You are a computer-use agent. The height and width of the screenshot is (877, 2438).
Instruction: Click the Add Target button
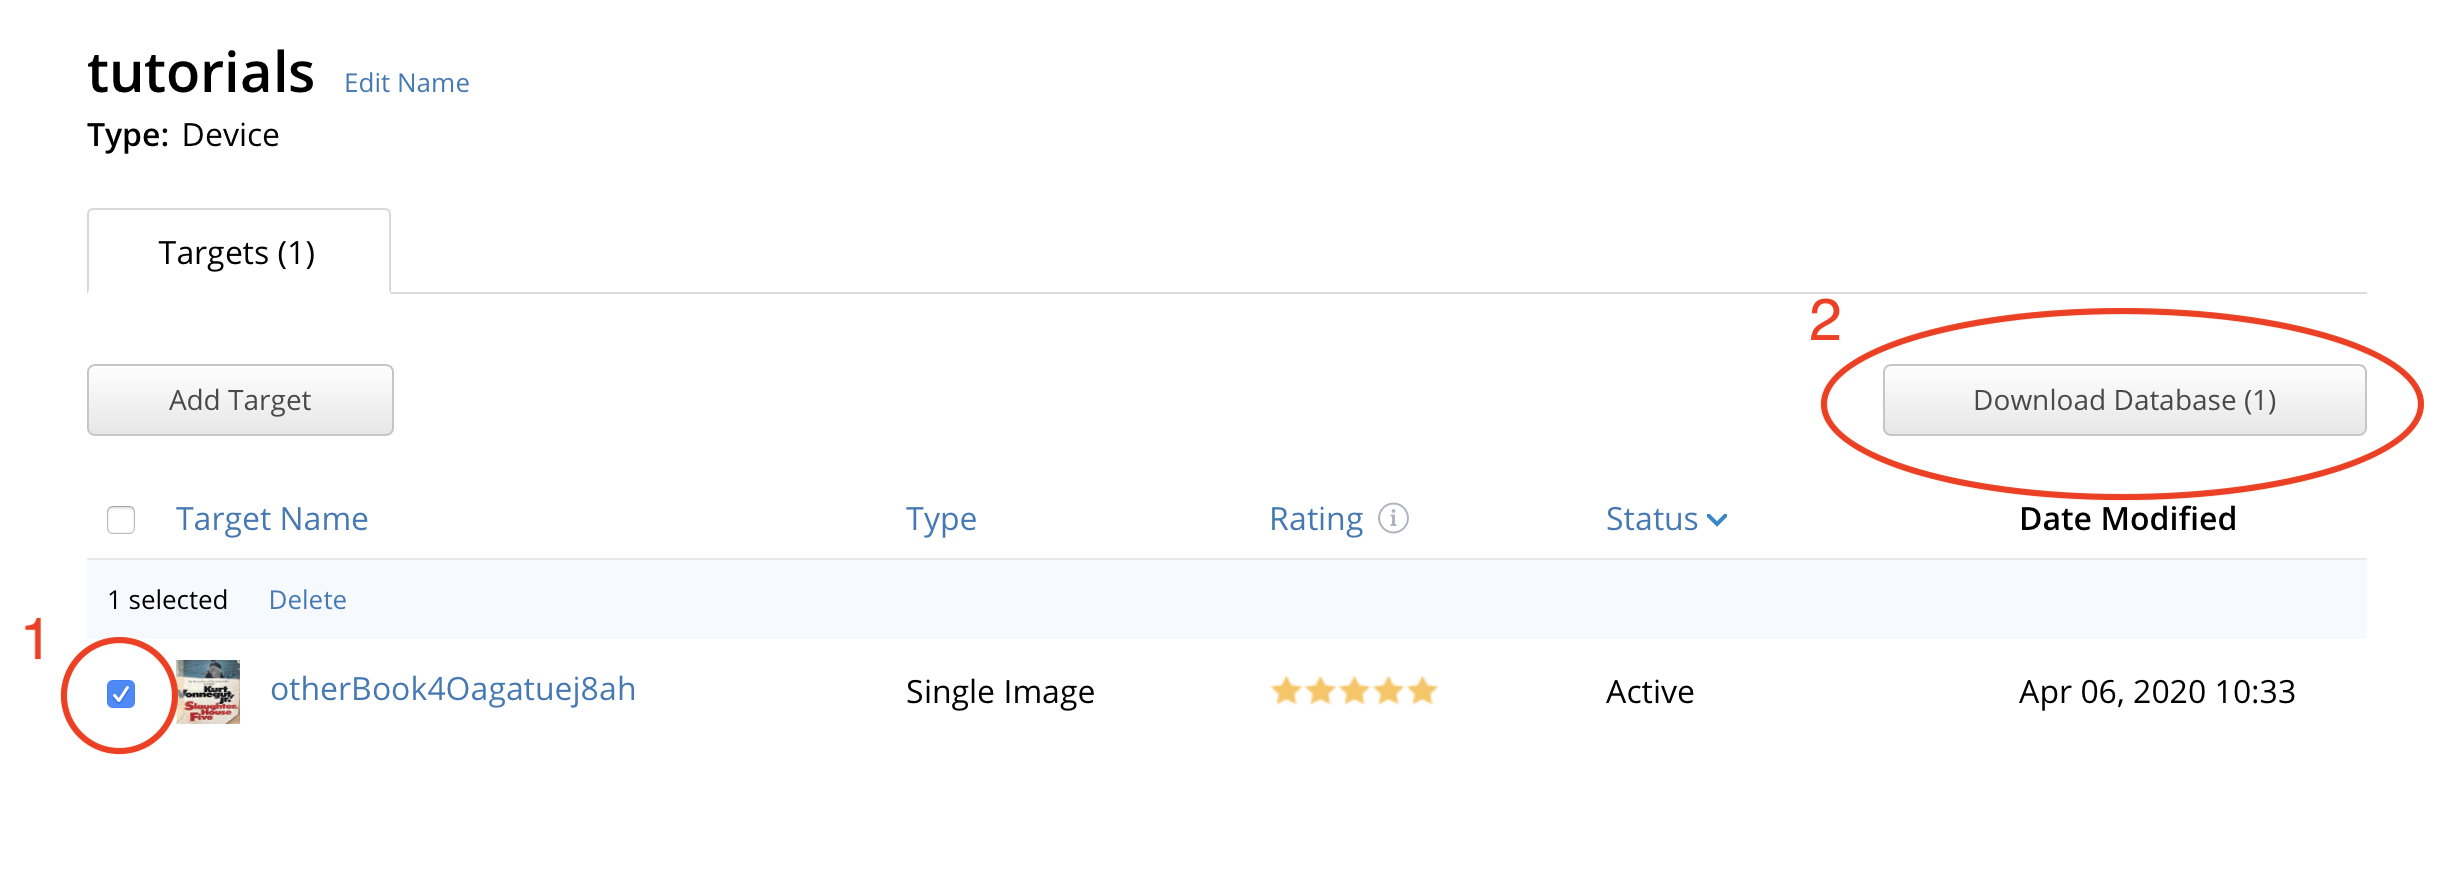coord(240,400)
